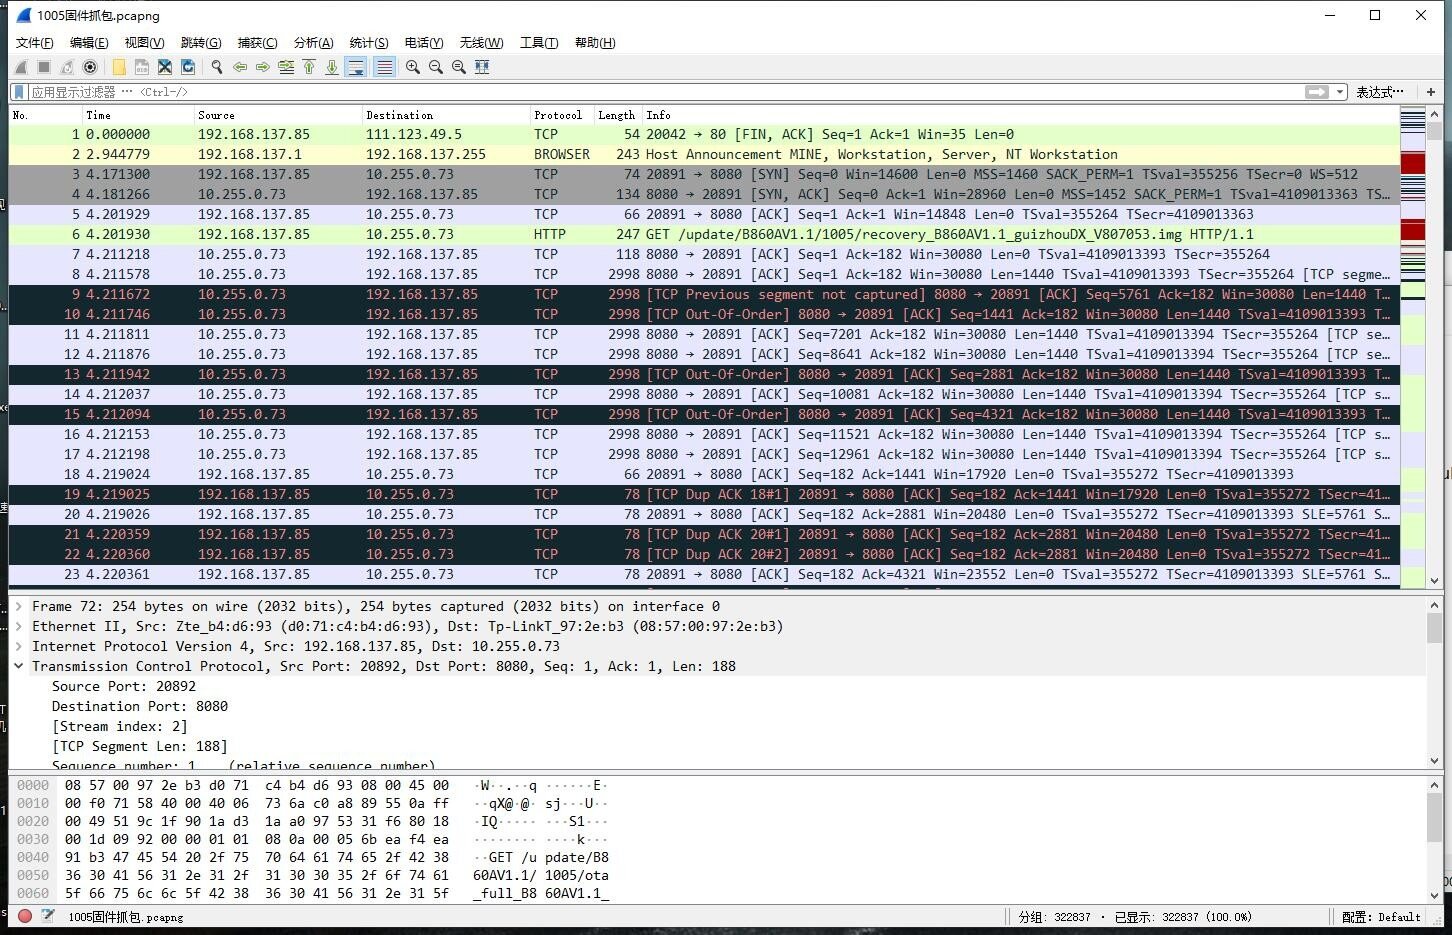Sort by the Source column header

coord(278,115)
